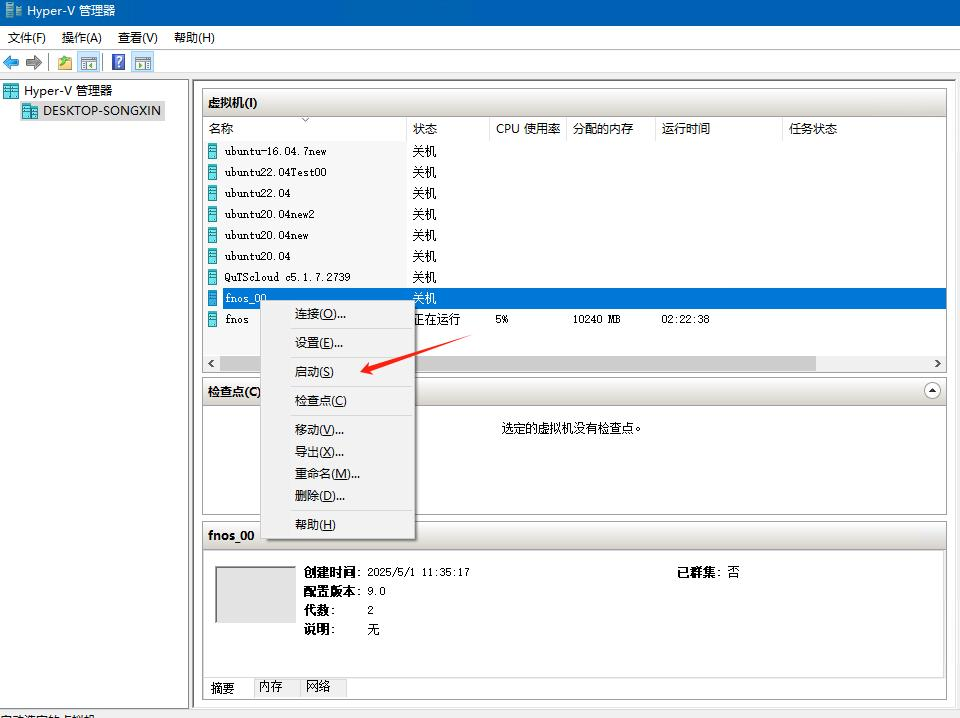This screenshot has width=960, height=718.
Task: Click the Back arrow toolbar icon
Action: (x=11, y=62)
